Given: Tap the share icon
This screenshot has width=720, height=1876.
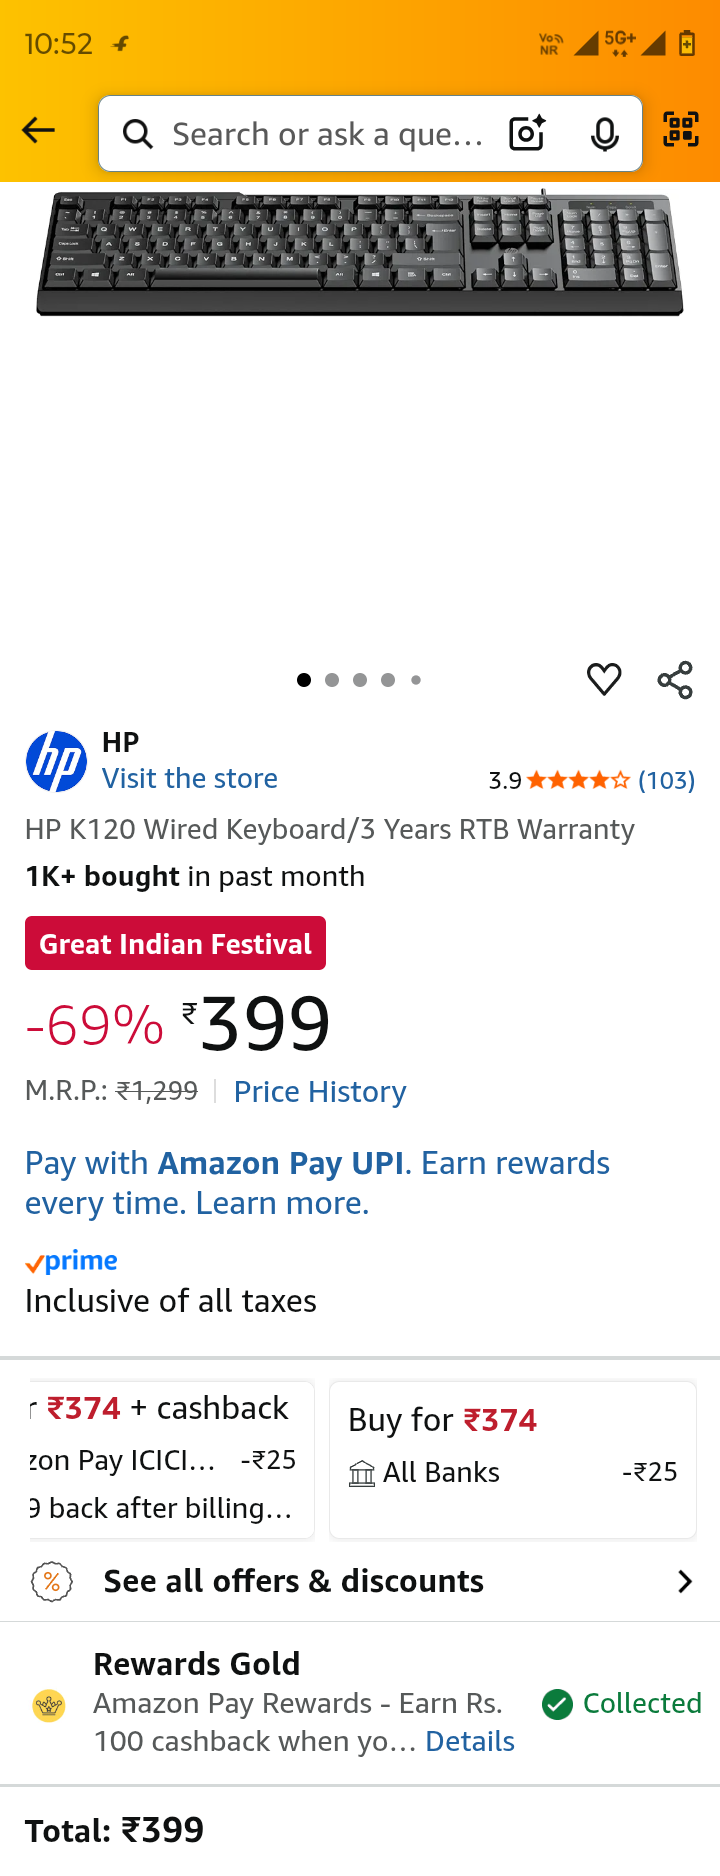Looking at the screenshot, I should [x=675, y=680].
